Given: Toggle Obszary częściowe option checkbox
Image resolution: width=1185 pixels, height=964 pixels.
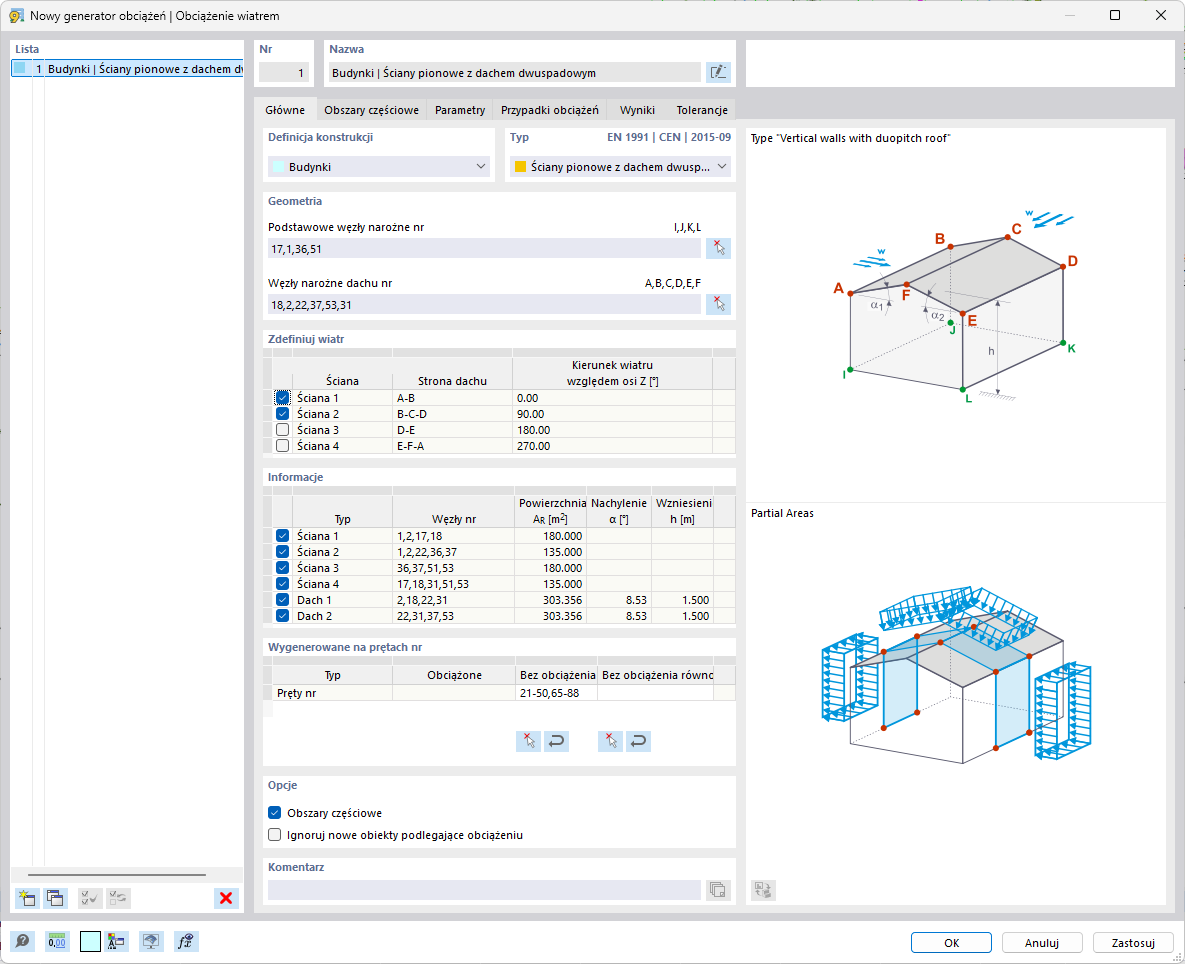Looking at the screenshot, I should click(x=275, y=813).
